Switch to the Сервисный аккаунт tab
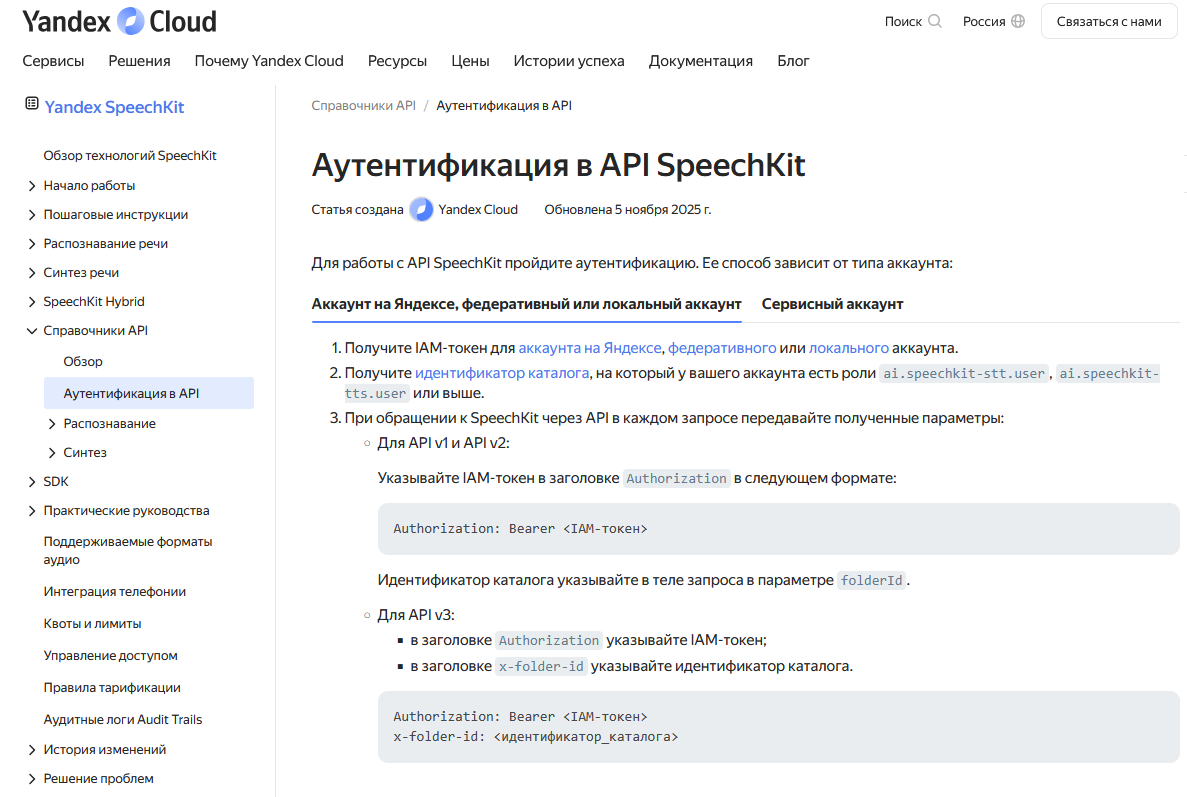Screen dimensions: 1187x797 click(832, 304)
